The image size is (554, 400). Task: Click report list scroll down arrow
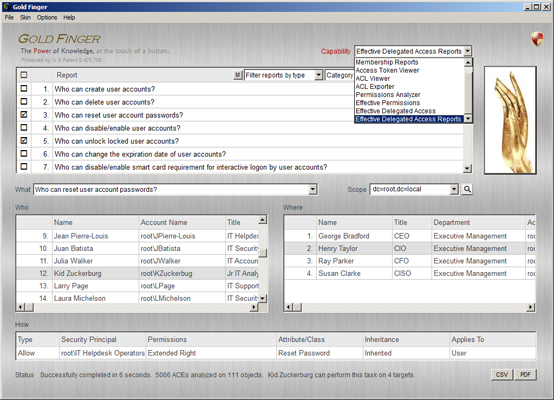[467, 169]
